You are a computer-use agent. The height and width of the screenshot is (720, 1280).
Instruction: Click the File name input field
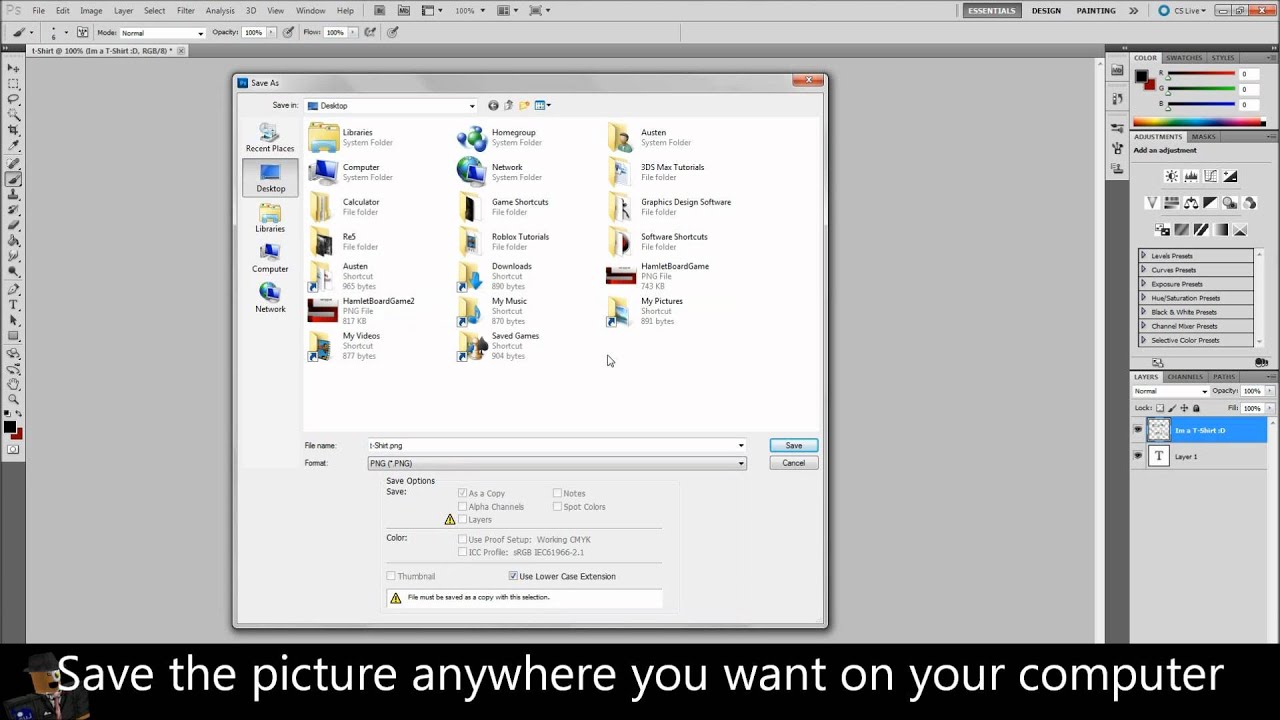tap(551, 445)
